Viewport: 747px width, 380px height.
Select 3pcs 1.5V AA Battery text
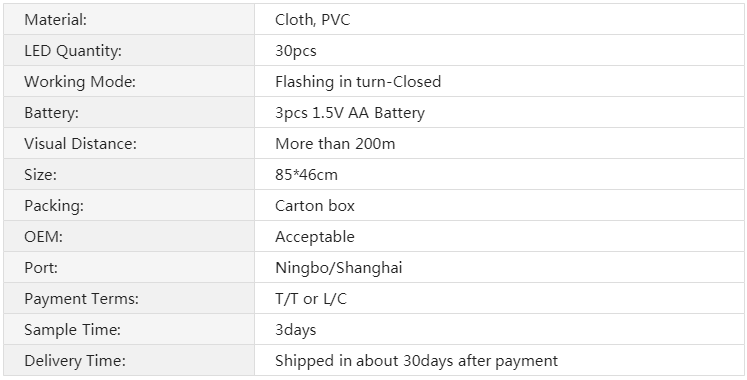(x=350, y=113)
